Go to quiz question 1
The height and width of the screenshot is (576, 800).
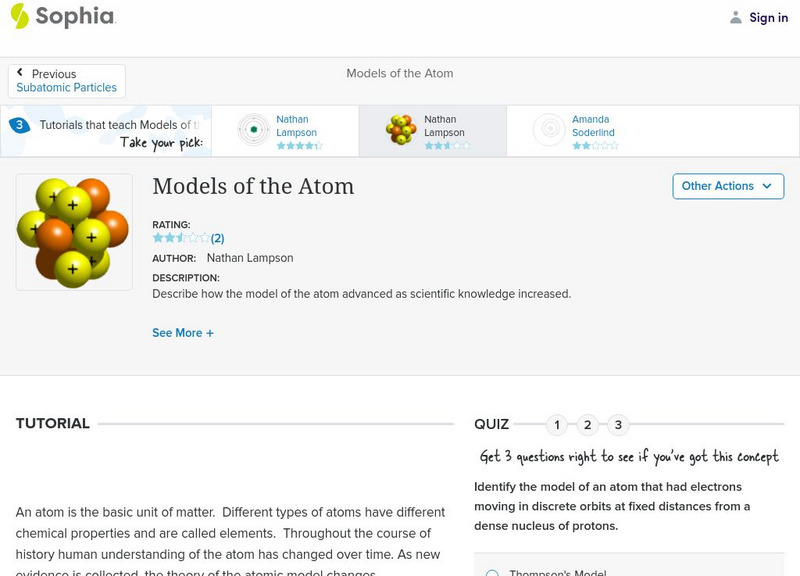[x=557, y=425]
